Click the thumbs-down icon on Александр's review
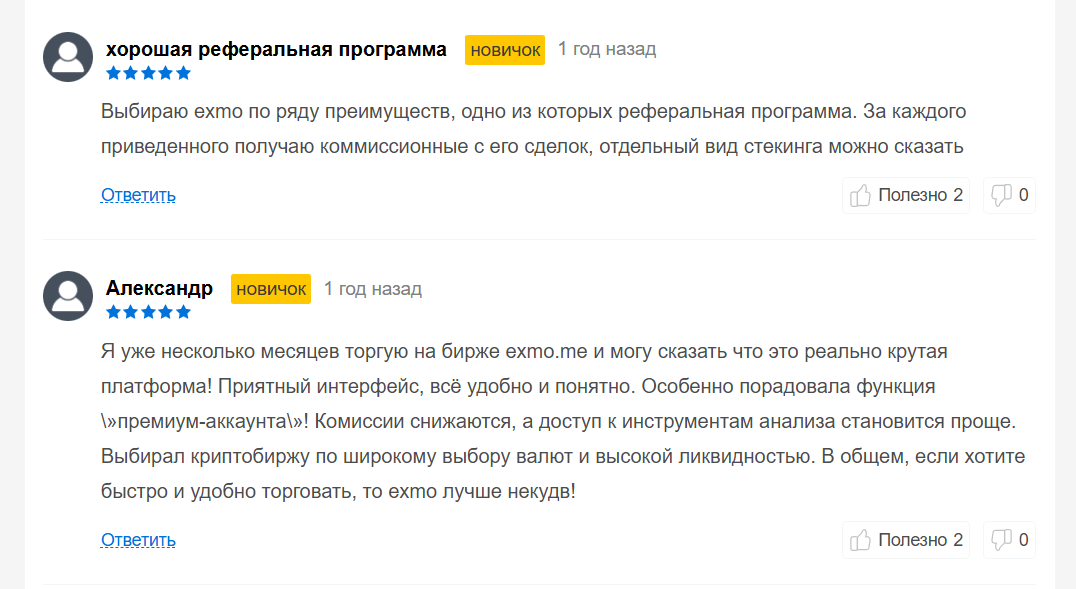Image resolution: width=1076 pixels, height=589 pixels. coord(1003,540)
